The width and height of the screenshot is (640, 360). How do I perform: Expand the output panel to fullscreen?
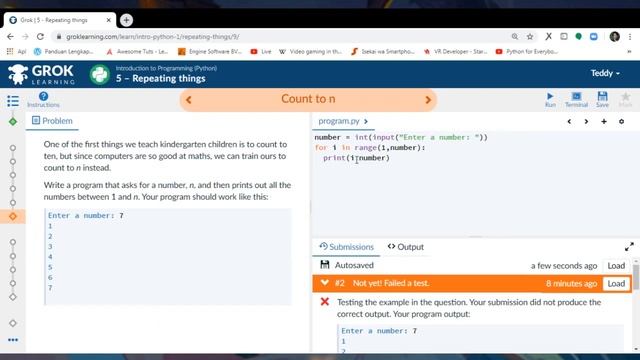[629, 247]
